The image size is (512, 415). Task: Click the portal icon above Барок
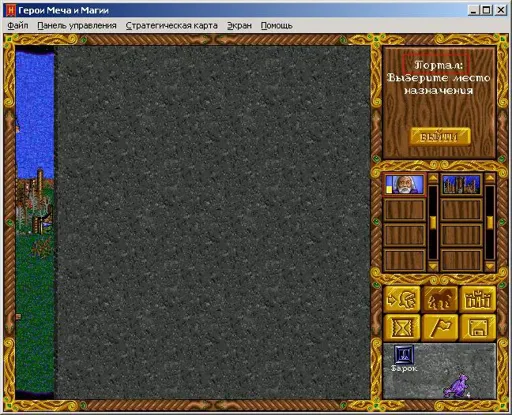pyautogui.click(x=404, y=354)
